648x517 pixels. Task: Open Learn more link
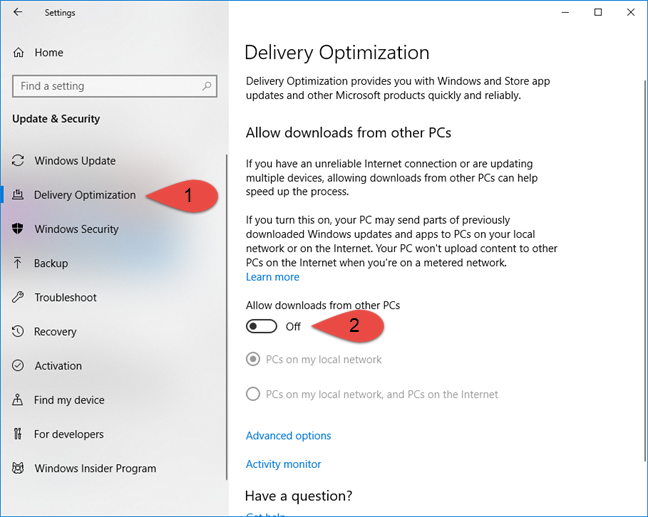point(272,277)
